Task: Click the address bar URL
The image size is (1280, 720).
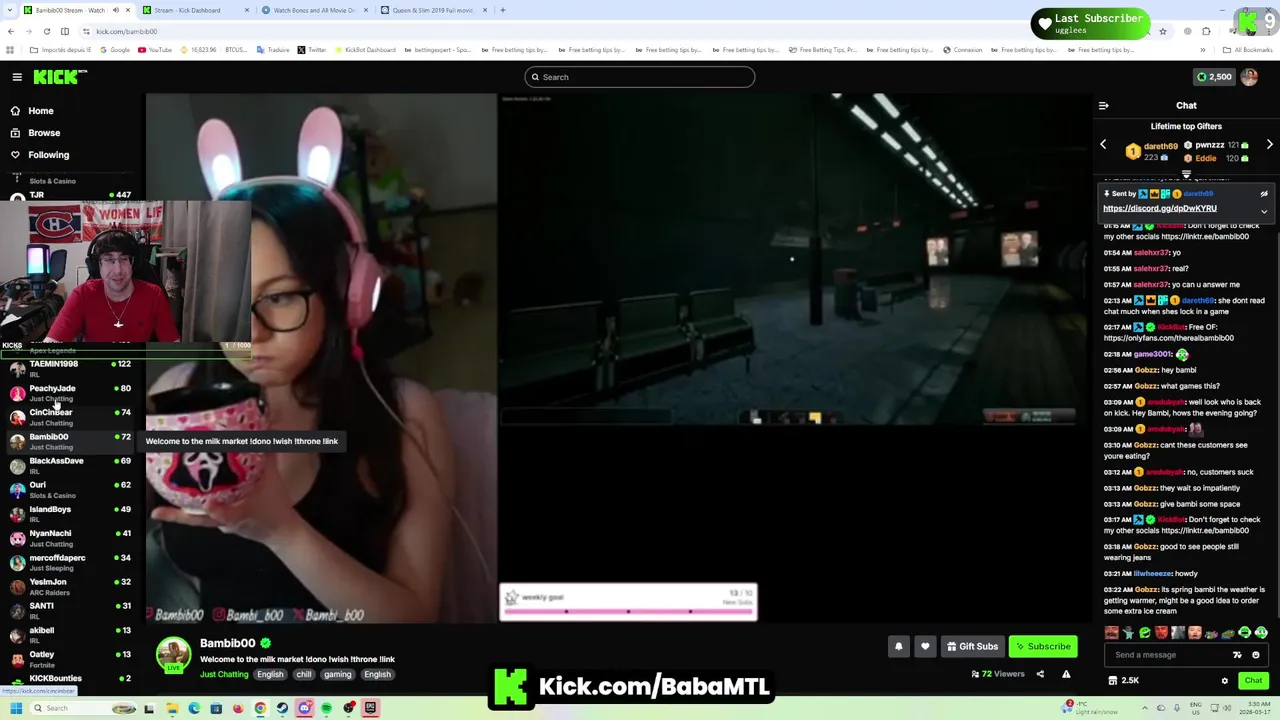Action: [127, 31]
